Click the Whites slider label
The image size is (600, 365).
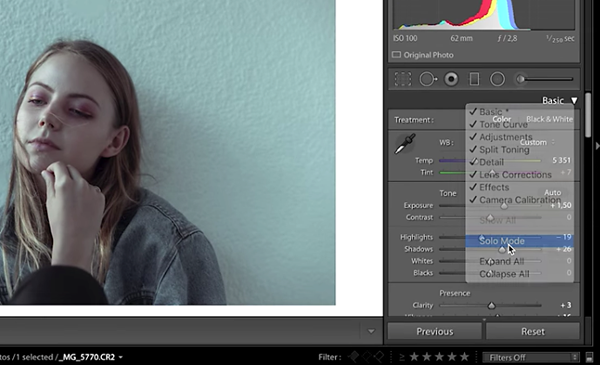[422, 261]
